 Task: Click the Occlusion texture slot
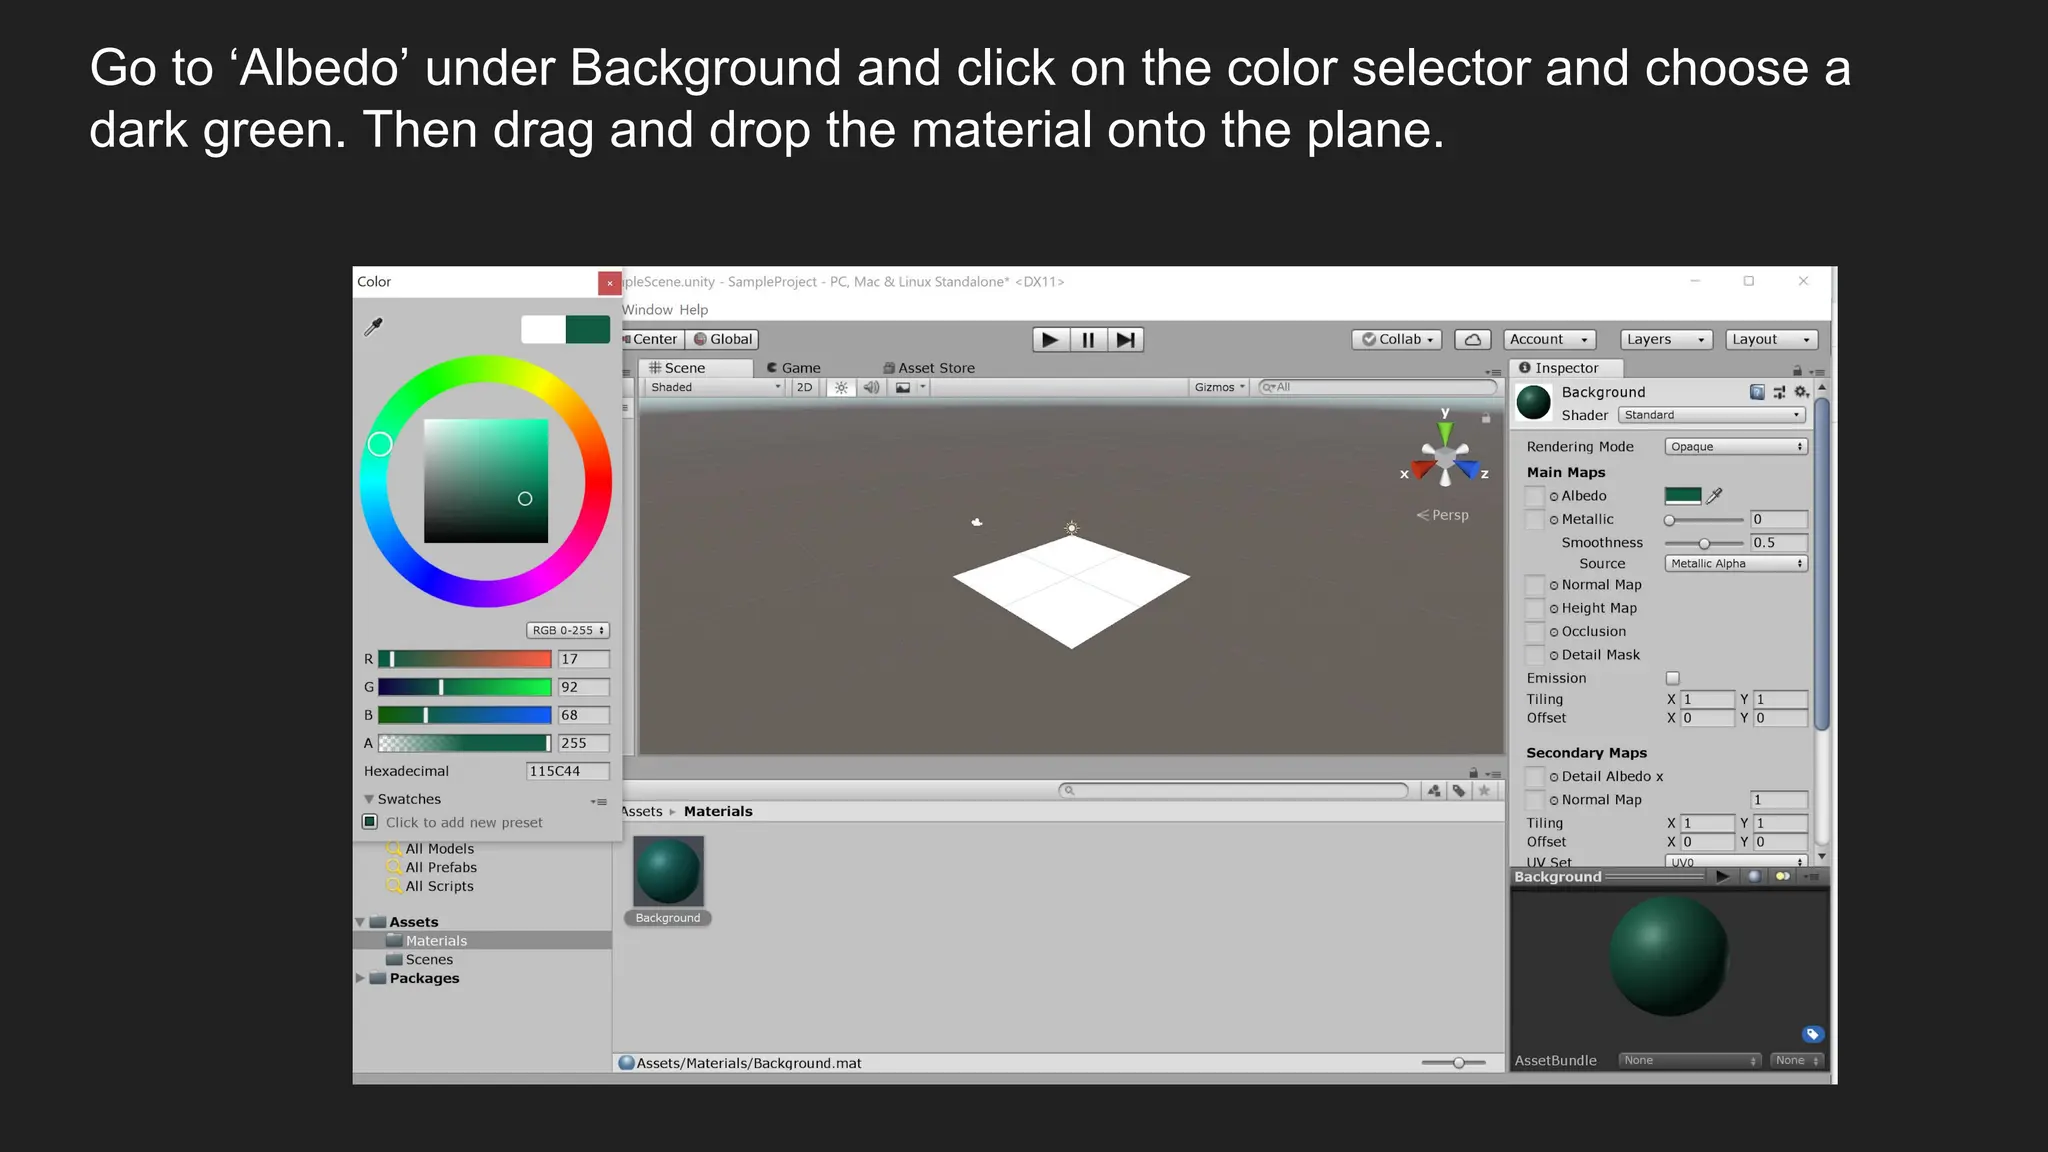(x=1535, y=632)
